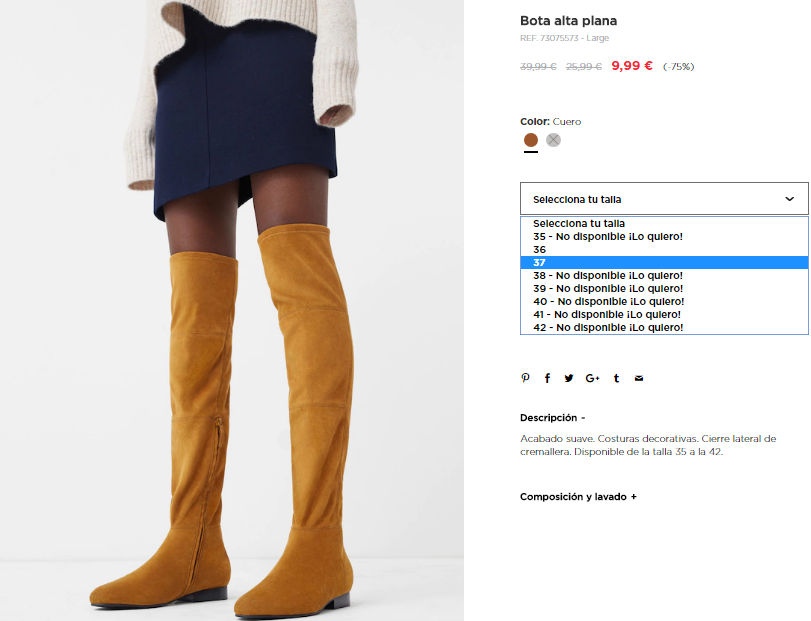This screenshot has height=621, width=811.
Task: Pick size 42 No disponible entry
Action: click(x=664, y=327)
